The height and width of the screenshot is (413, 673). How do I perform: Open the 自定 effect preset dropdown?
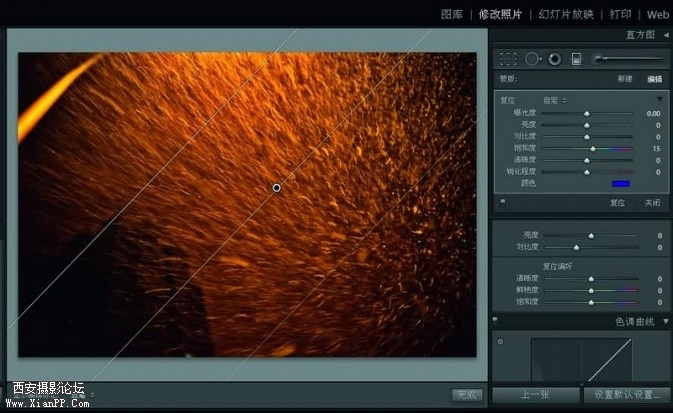point(554,100)
